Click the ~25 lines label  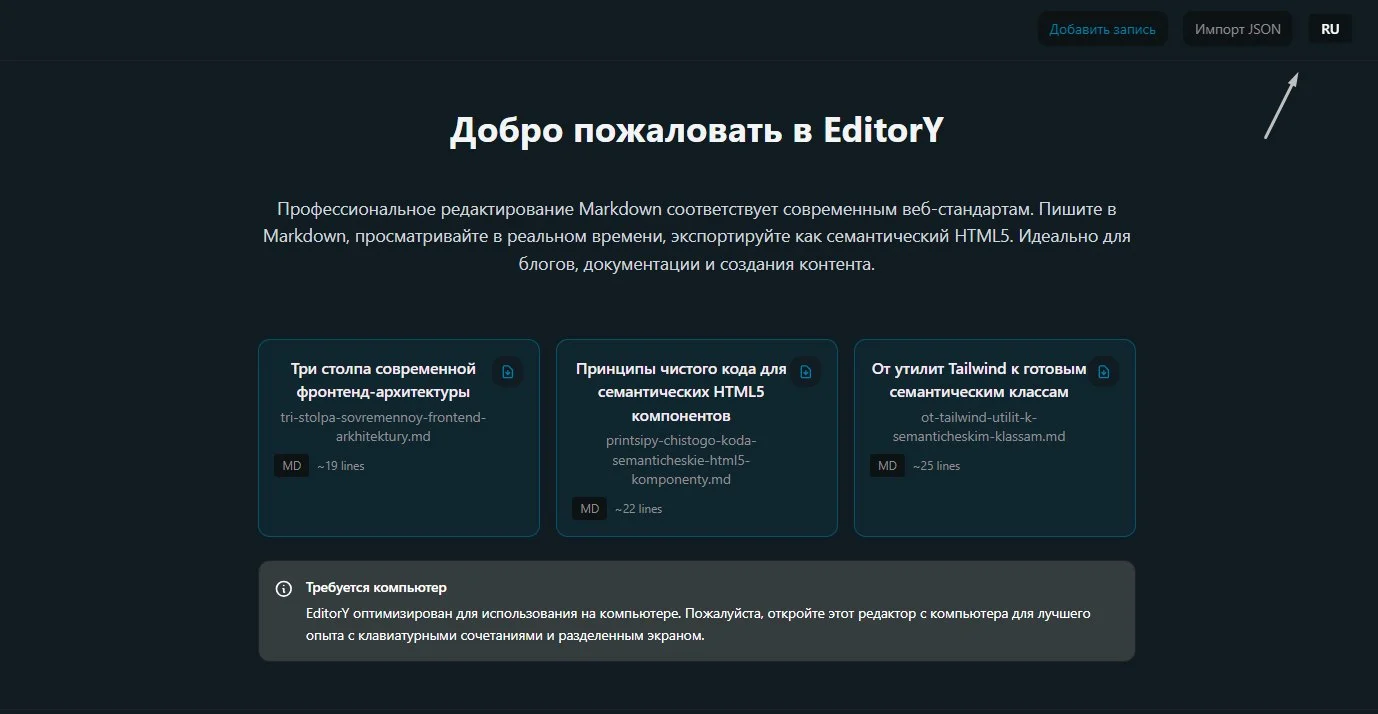click(936, 466)
